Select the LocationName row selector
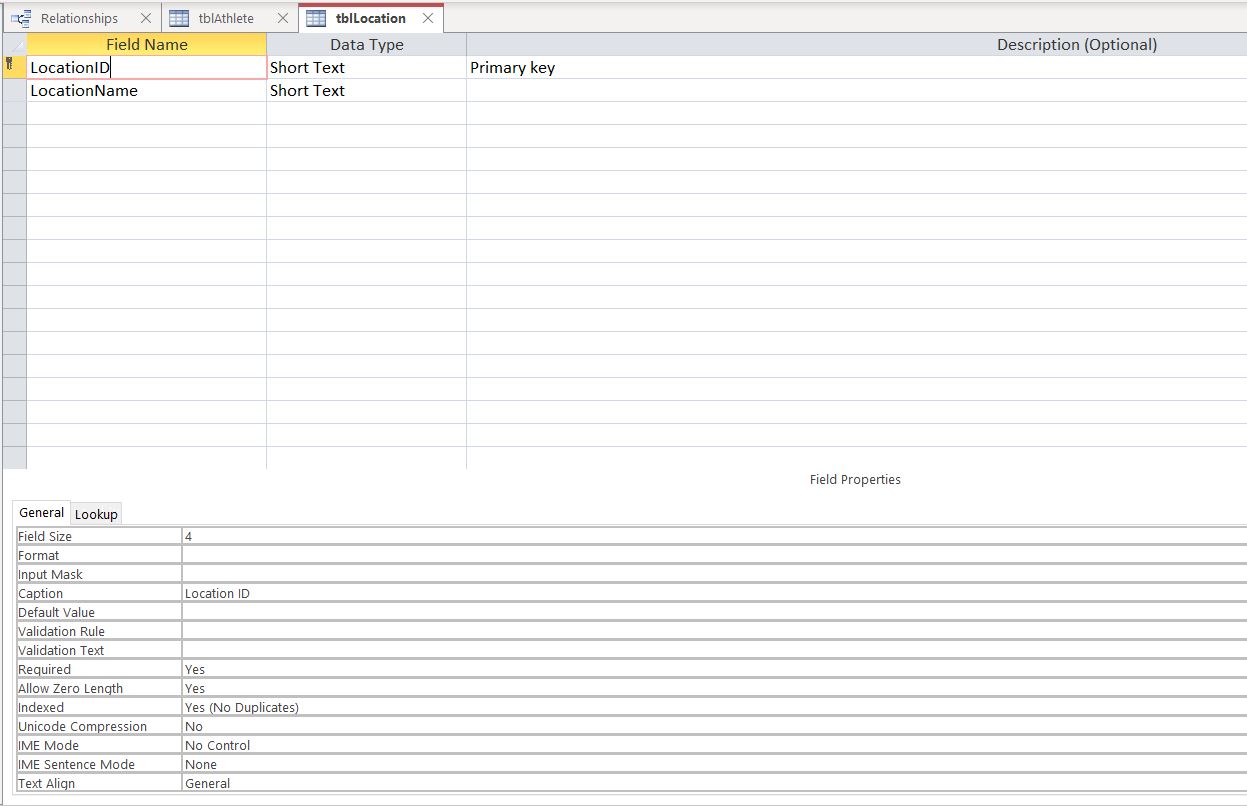This screenshot has height=806, width=1247. coord(14,90)
